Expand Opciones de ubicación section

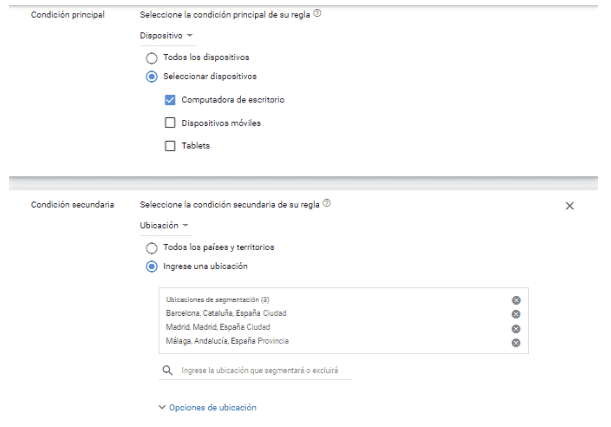point(207,407)
